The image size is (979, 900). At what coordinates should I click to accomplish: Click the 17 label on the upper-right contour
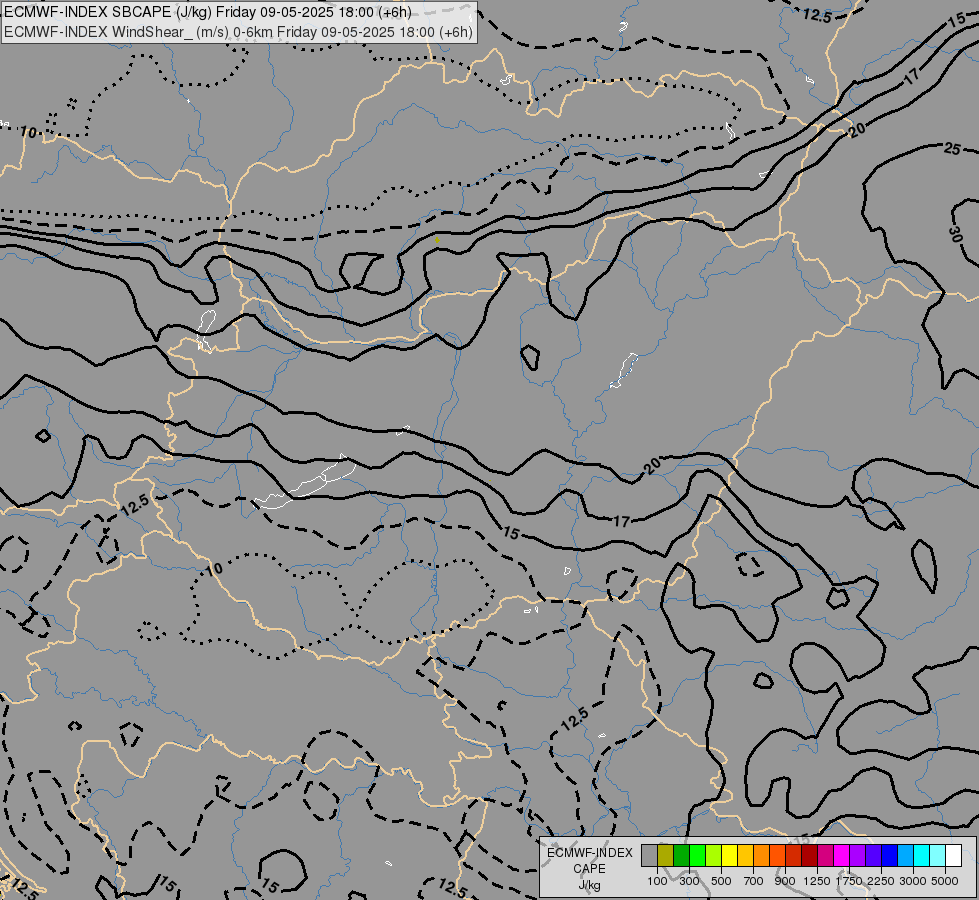pos(912,76)
